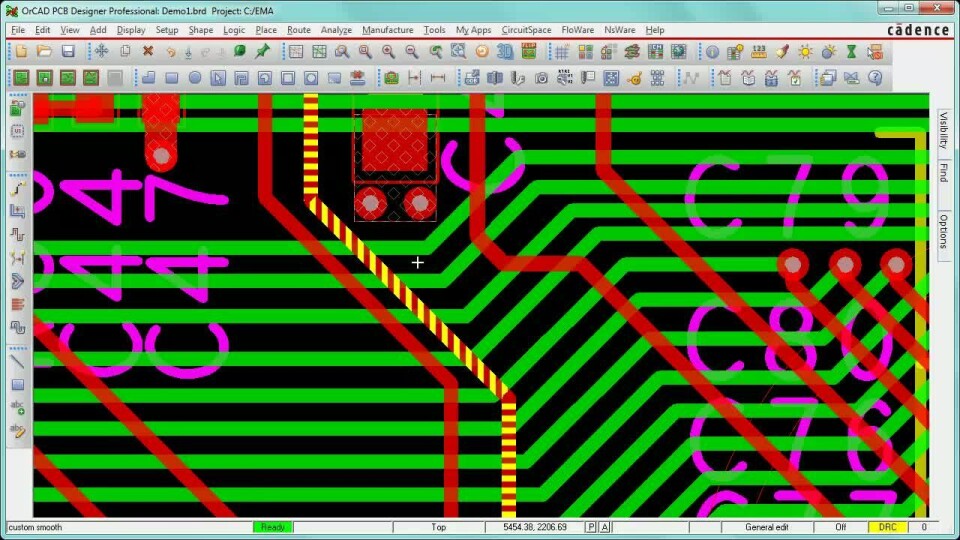Click the 123 ruler measure icon
The width and height of the screenshot is (960, 540).
[759, 52]
